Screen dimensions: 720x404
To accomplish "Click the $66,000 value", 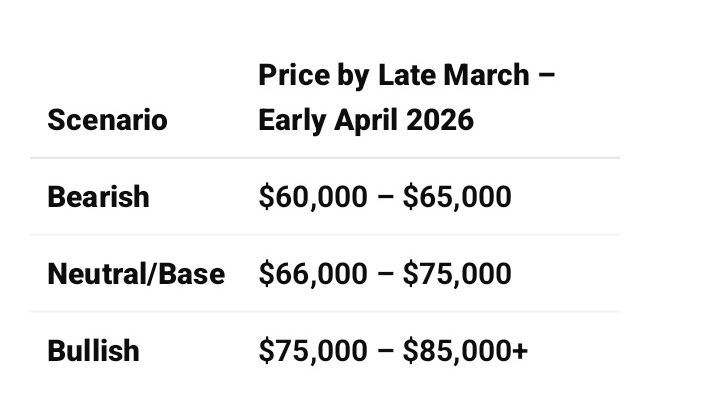I will point(312,273).
